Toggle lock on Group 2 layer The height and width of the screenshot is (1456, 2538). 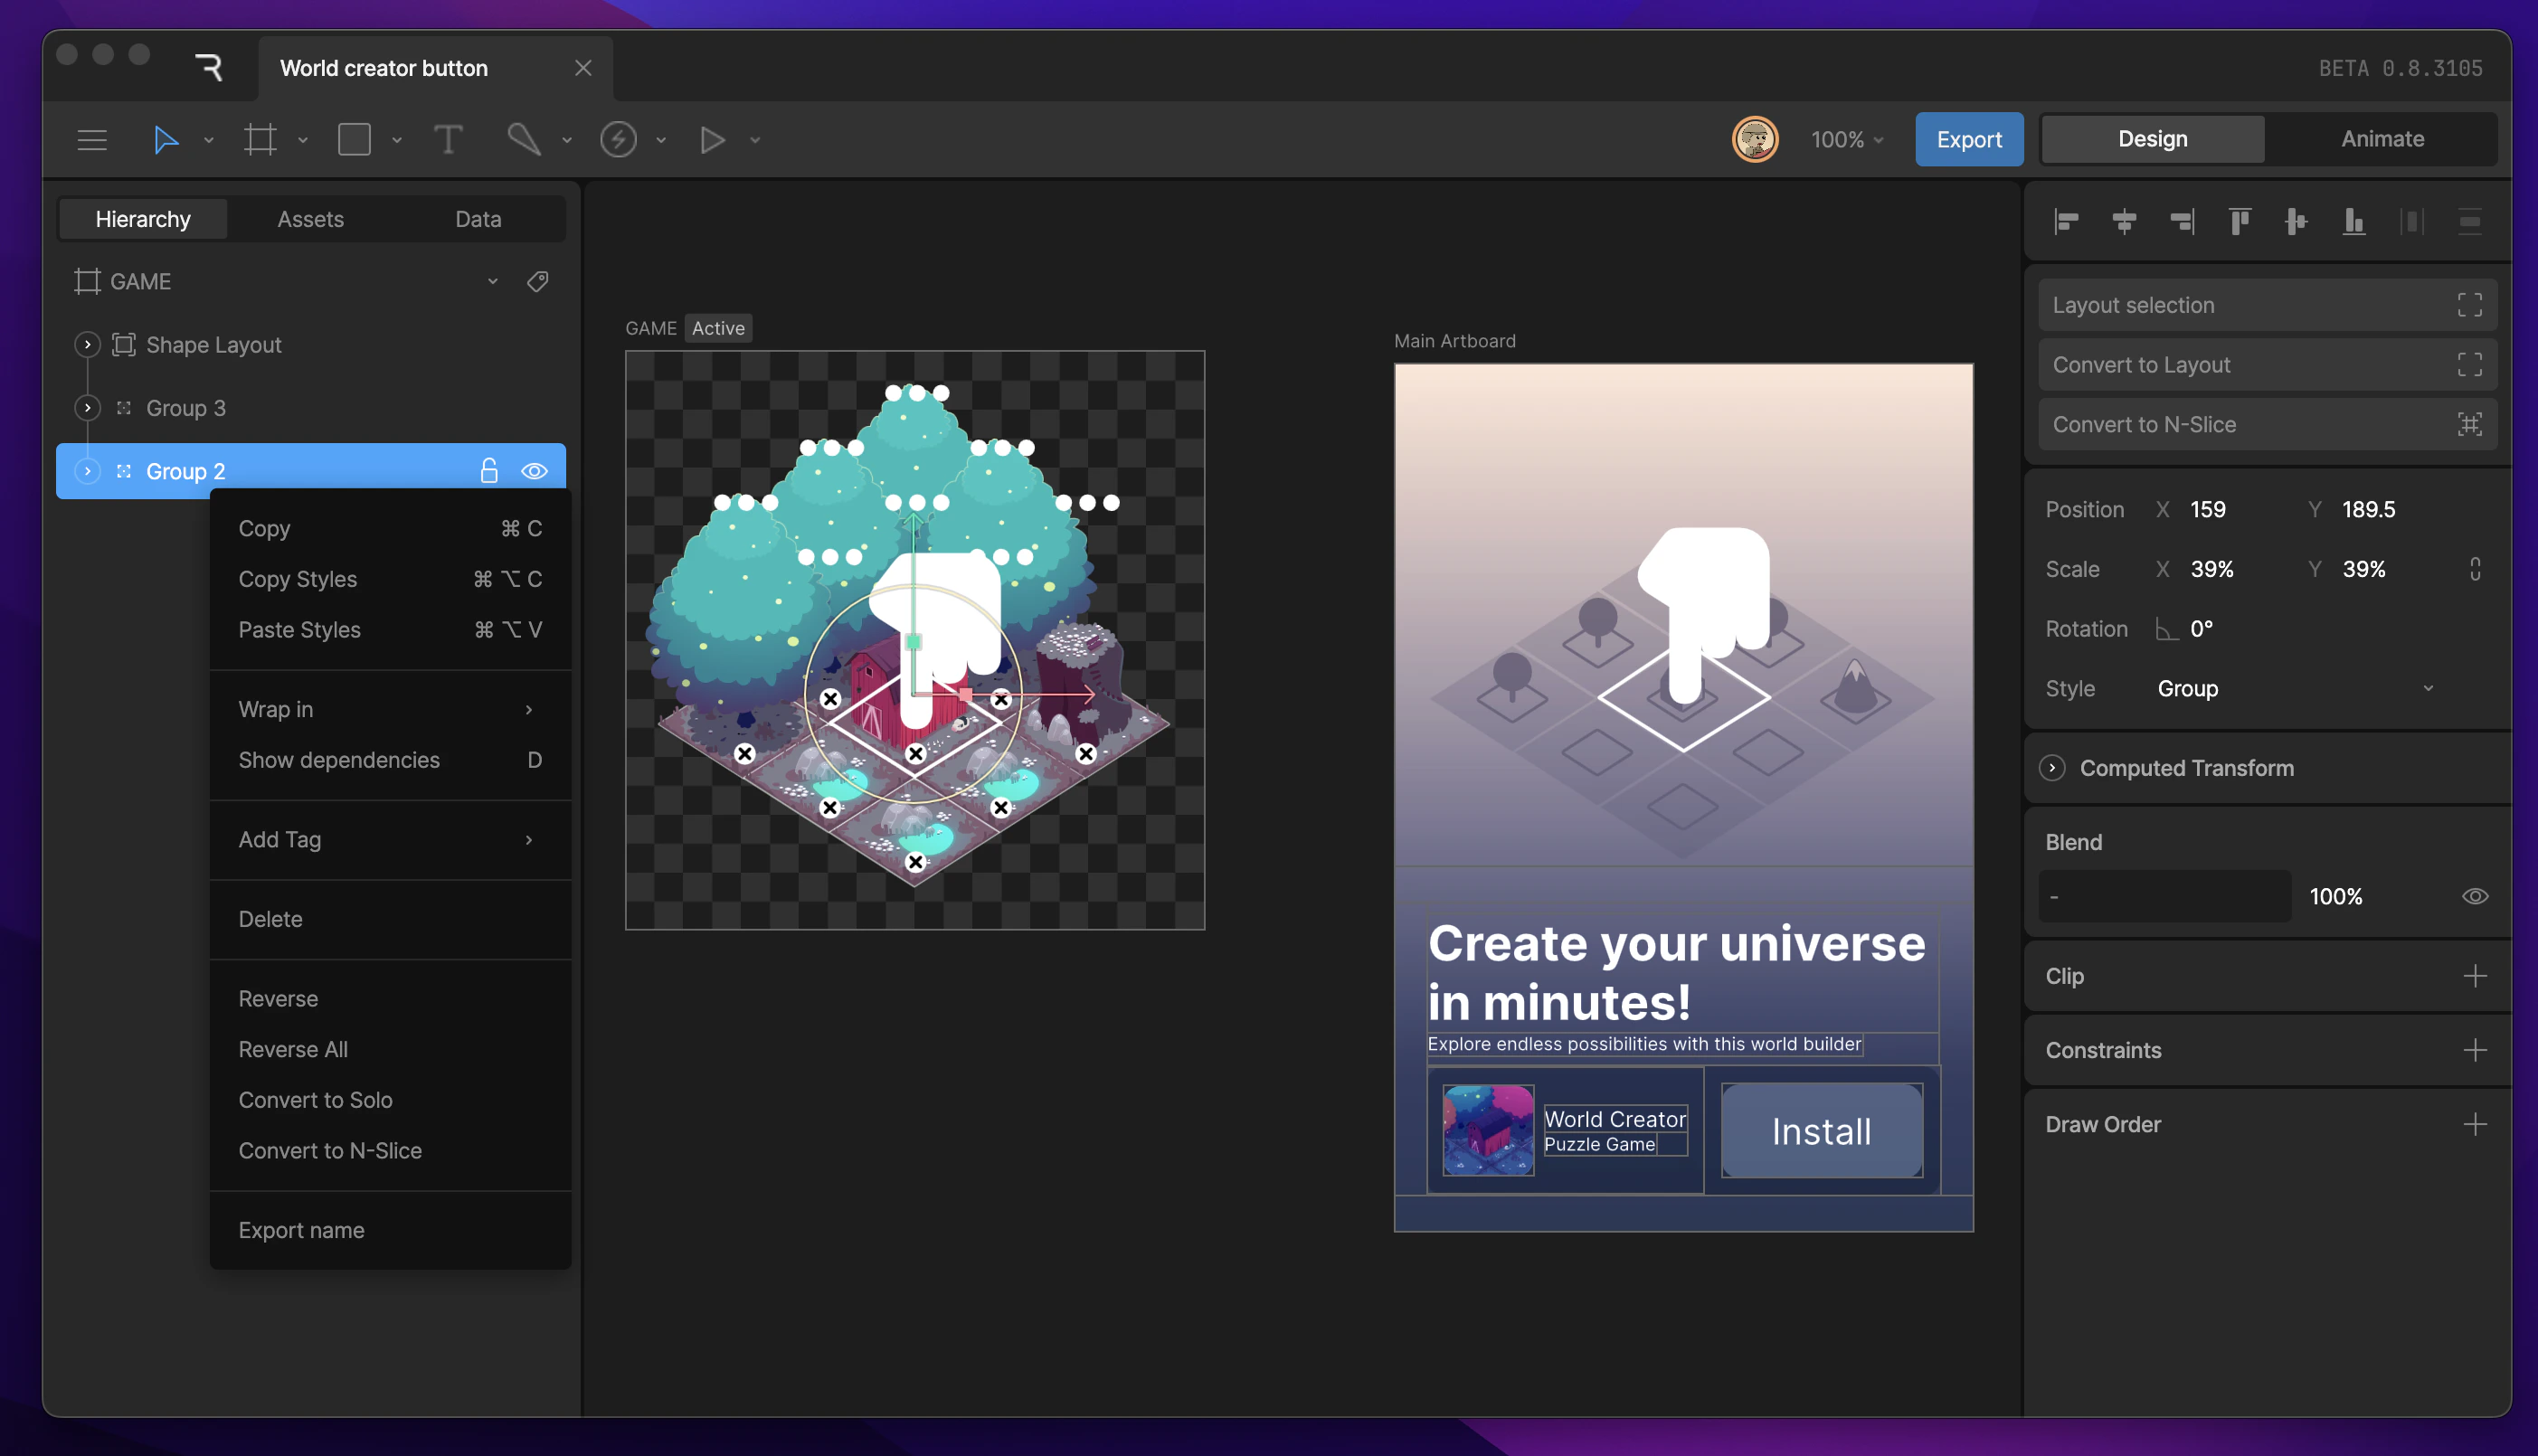pyautogui.click(x=488, y=471)
